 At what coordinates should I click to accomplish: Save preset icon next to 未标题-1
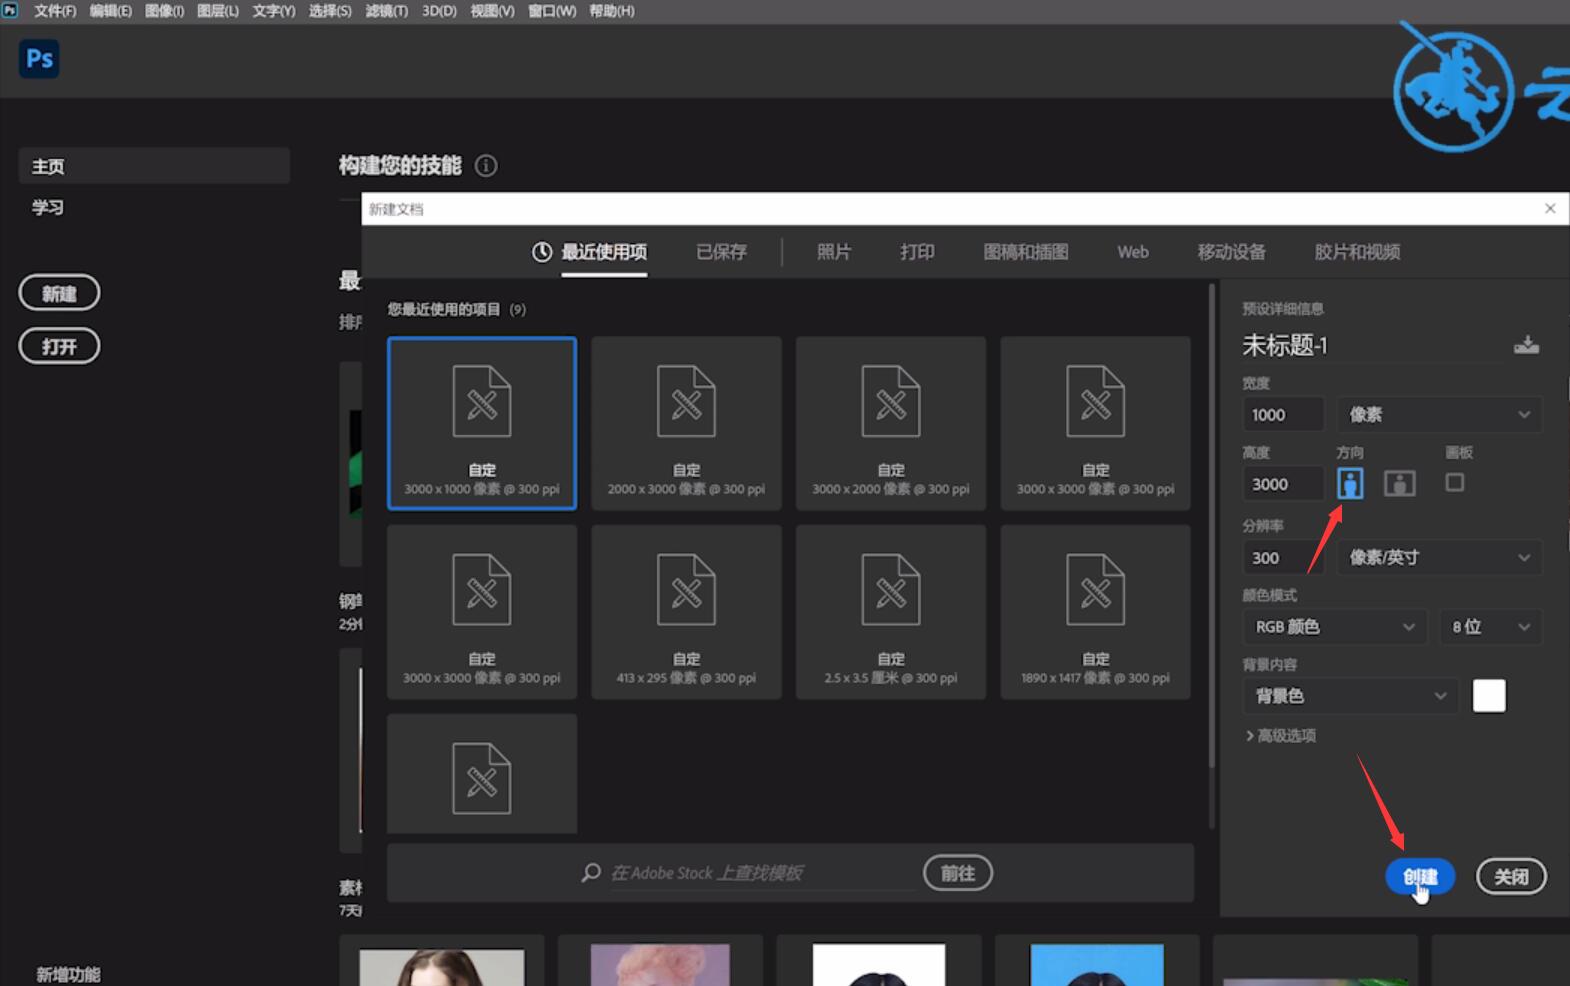[1526, 345]
